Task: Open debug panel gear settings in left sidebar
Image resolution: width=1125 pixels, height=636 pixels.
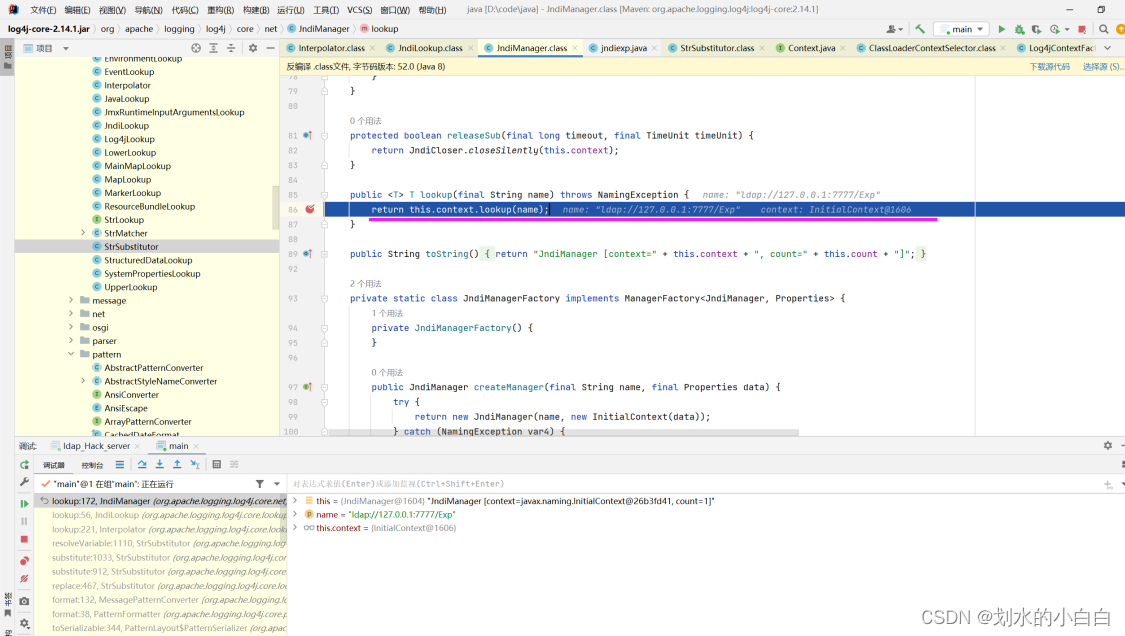Action: [x=24, y=624]
